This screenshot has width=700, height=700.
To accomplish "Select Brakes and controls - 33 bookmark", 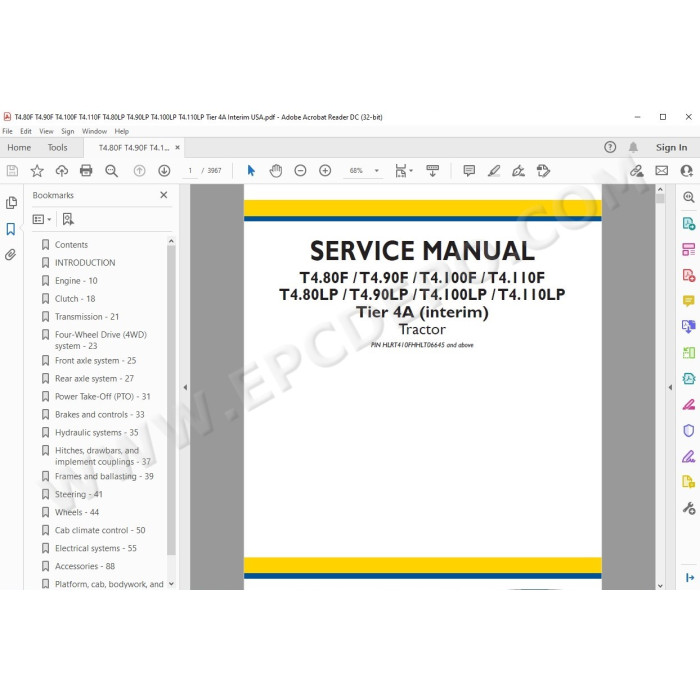I will coord(100,414).
